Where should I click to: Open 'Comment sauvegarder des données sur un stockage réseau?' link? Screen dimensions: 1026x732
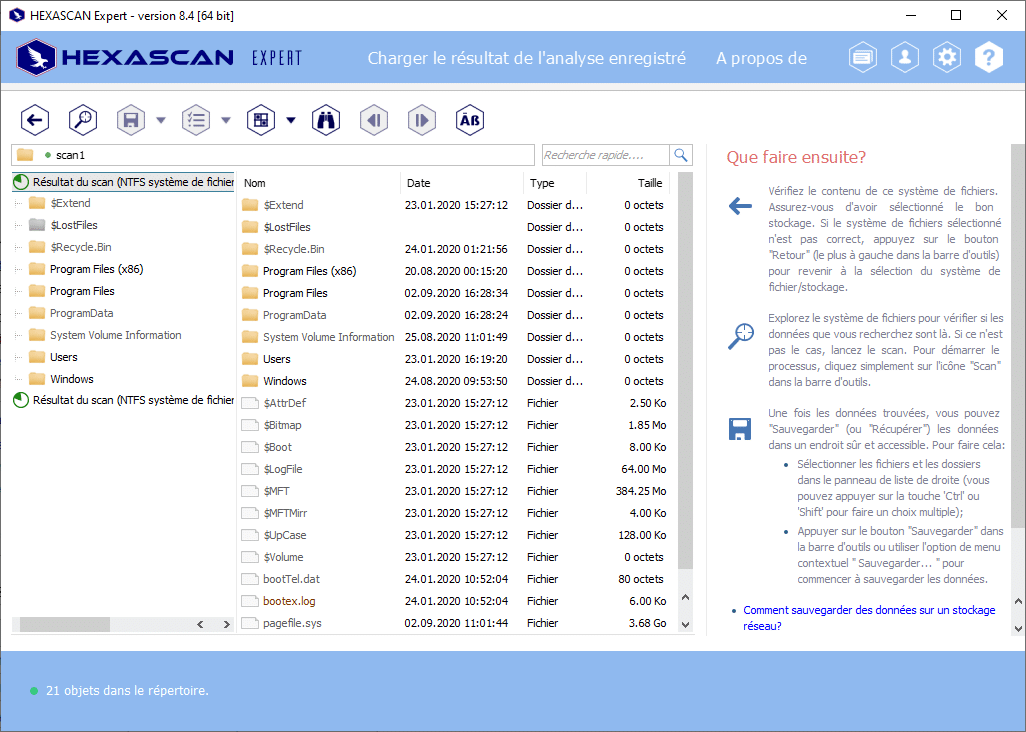pos(869,618)
